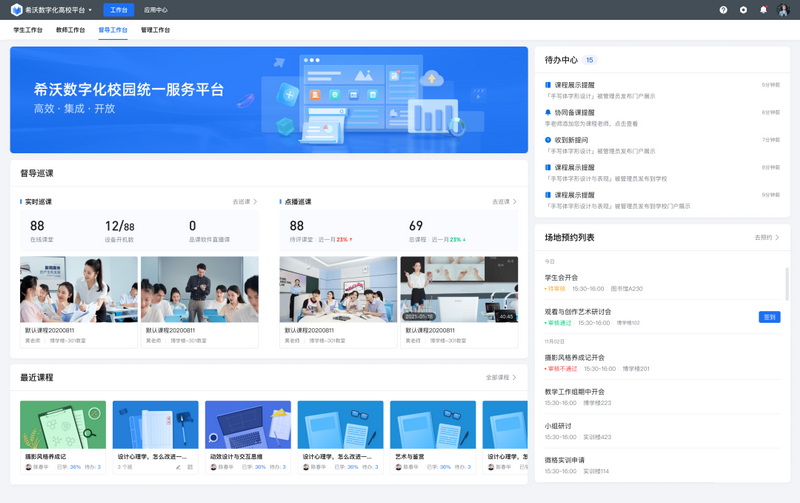Viewport: 800px width, 503px height.
Task: Open the 动效设计与交互思维 course cover image
Action: point(248,424)
